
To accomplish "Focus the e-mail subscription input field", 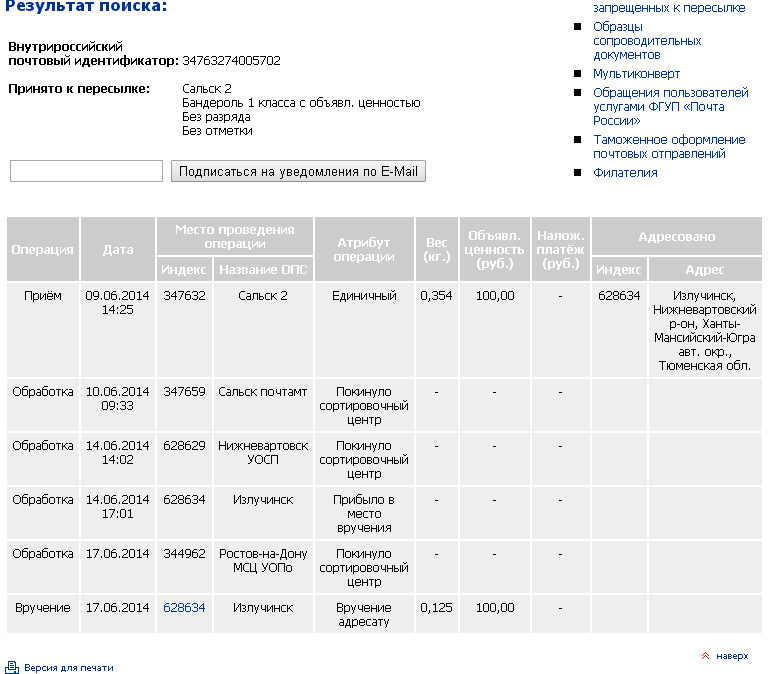I will tap(86, 171).
